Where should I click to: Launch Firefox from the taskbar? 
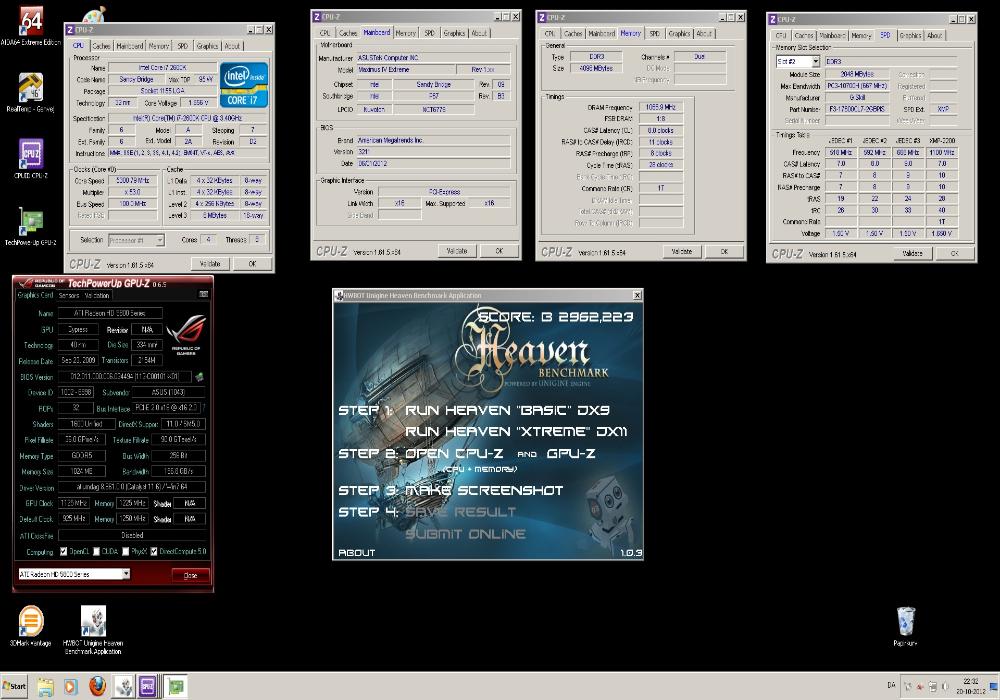tap(97, 687)
